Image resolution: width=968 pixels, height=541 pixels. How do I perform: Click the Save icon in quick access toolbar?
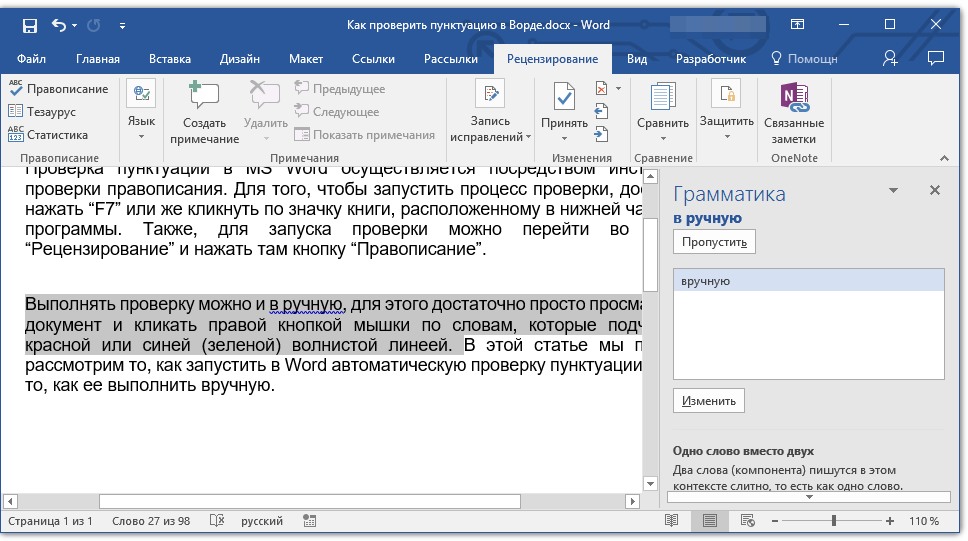pyautogui.click(x=29, y=24)
